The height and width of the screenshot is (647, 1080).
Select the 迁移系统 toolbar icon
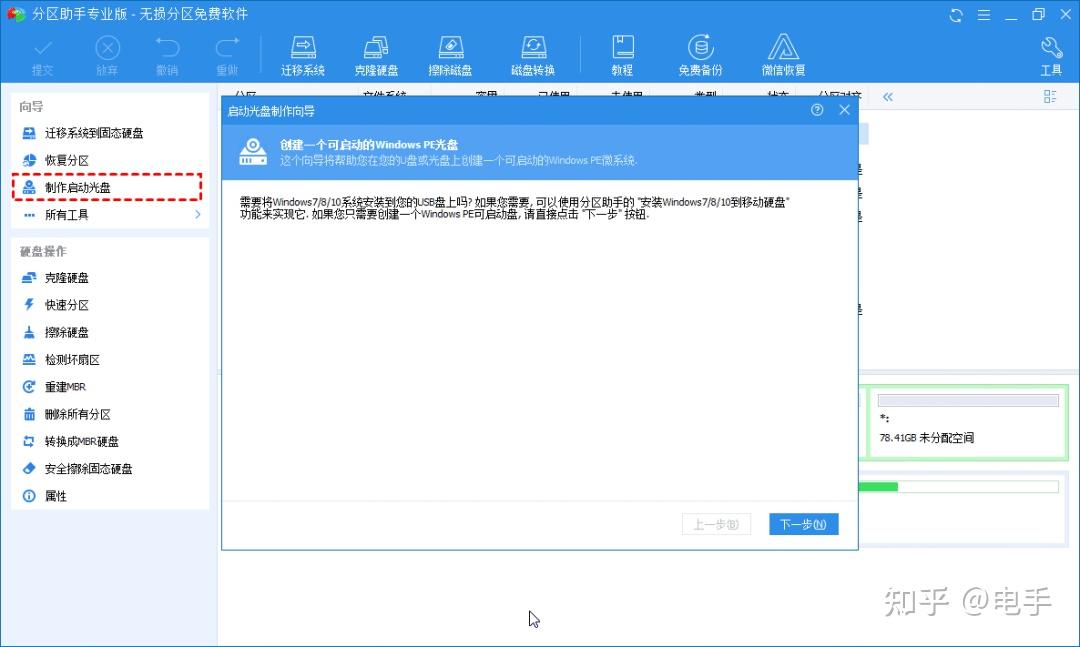coord(302,54)
